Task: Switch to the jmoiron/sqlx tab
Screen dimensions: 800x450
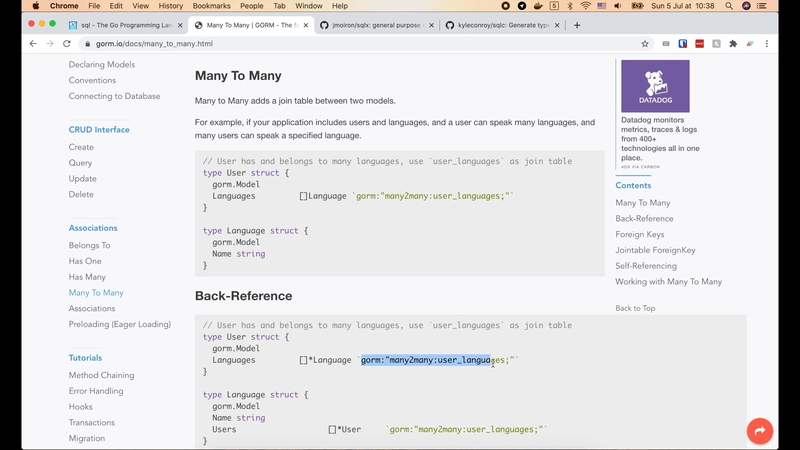Action: pos(375,25)
